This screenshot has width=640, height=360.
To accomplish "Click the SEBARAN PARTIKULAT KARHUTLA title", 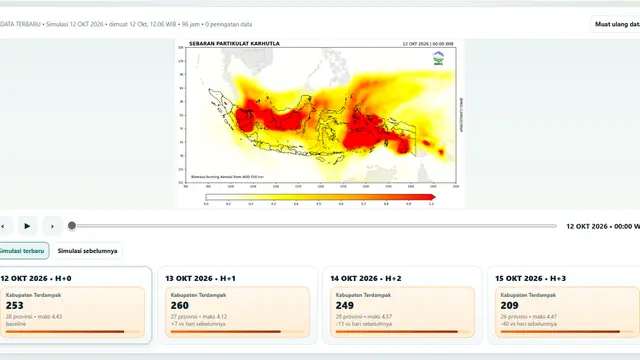I will [234, 43].
